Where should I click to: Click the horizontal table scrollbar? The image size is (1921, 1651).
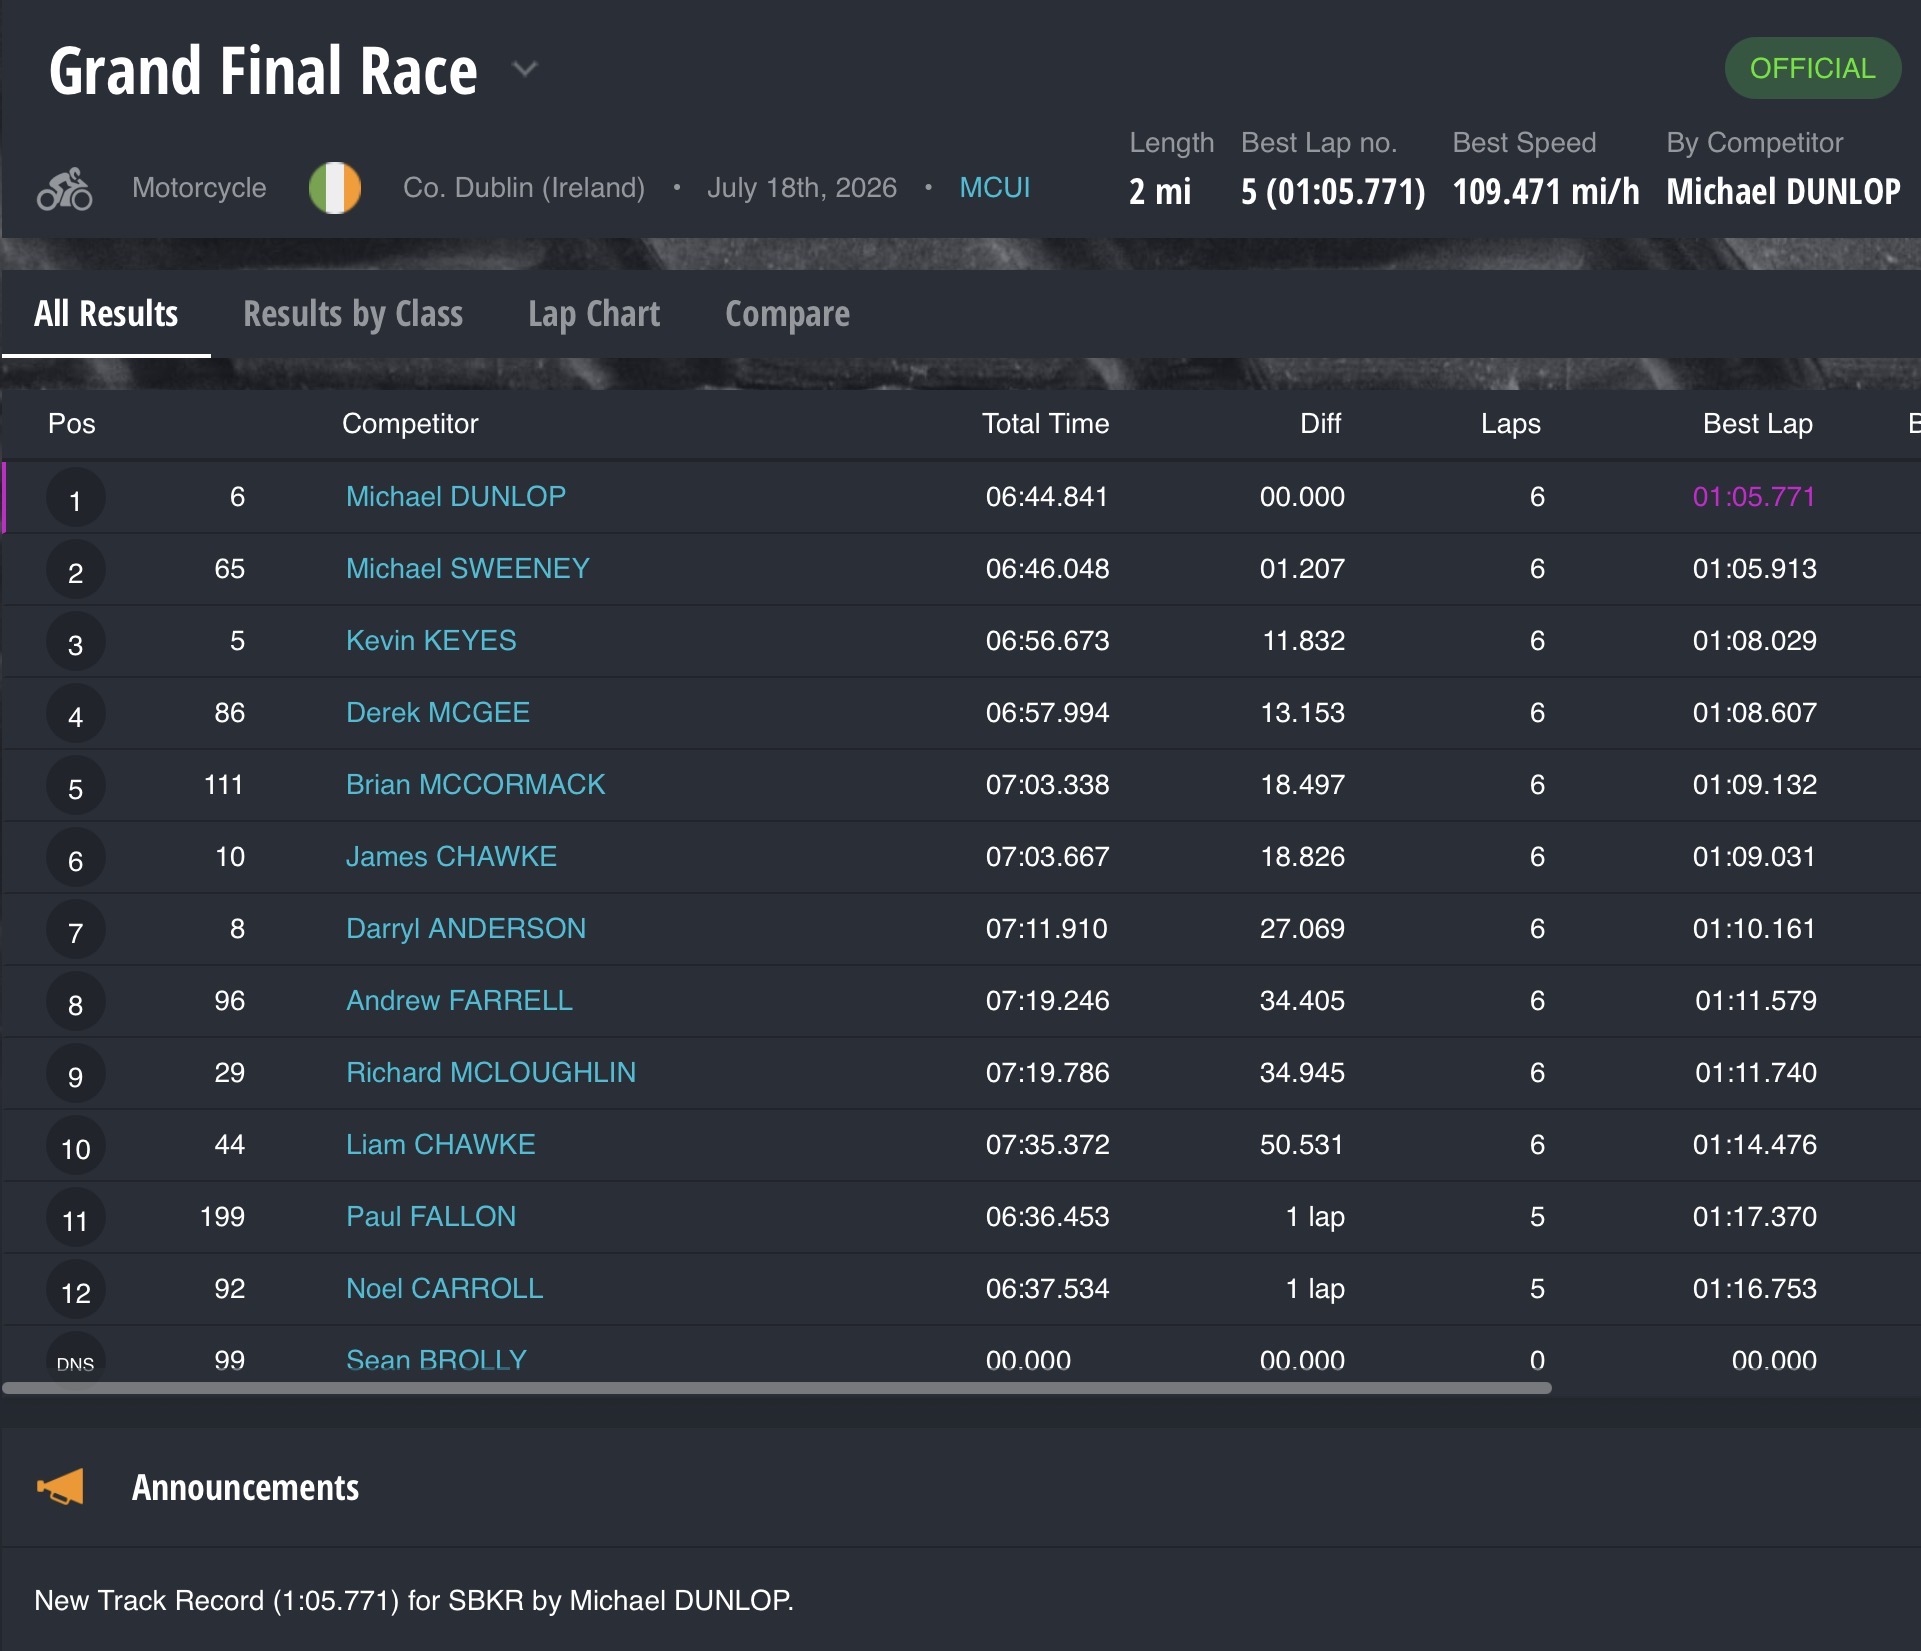pos(777,1388)
